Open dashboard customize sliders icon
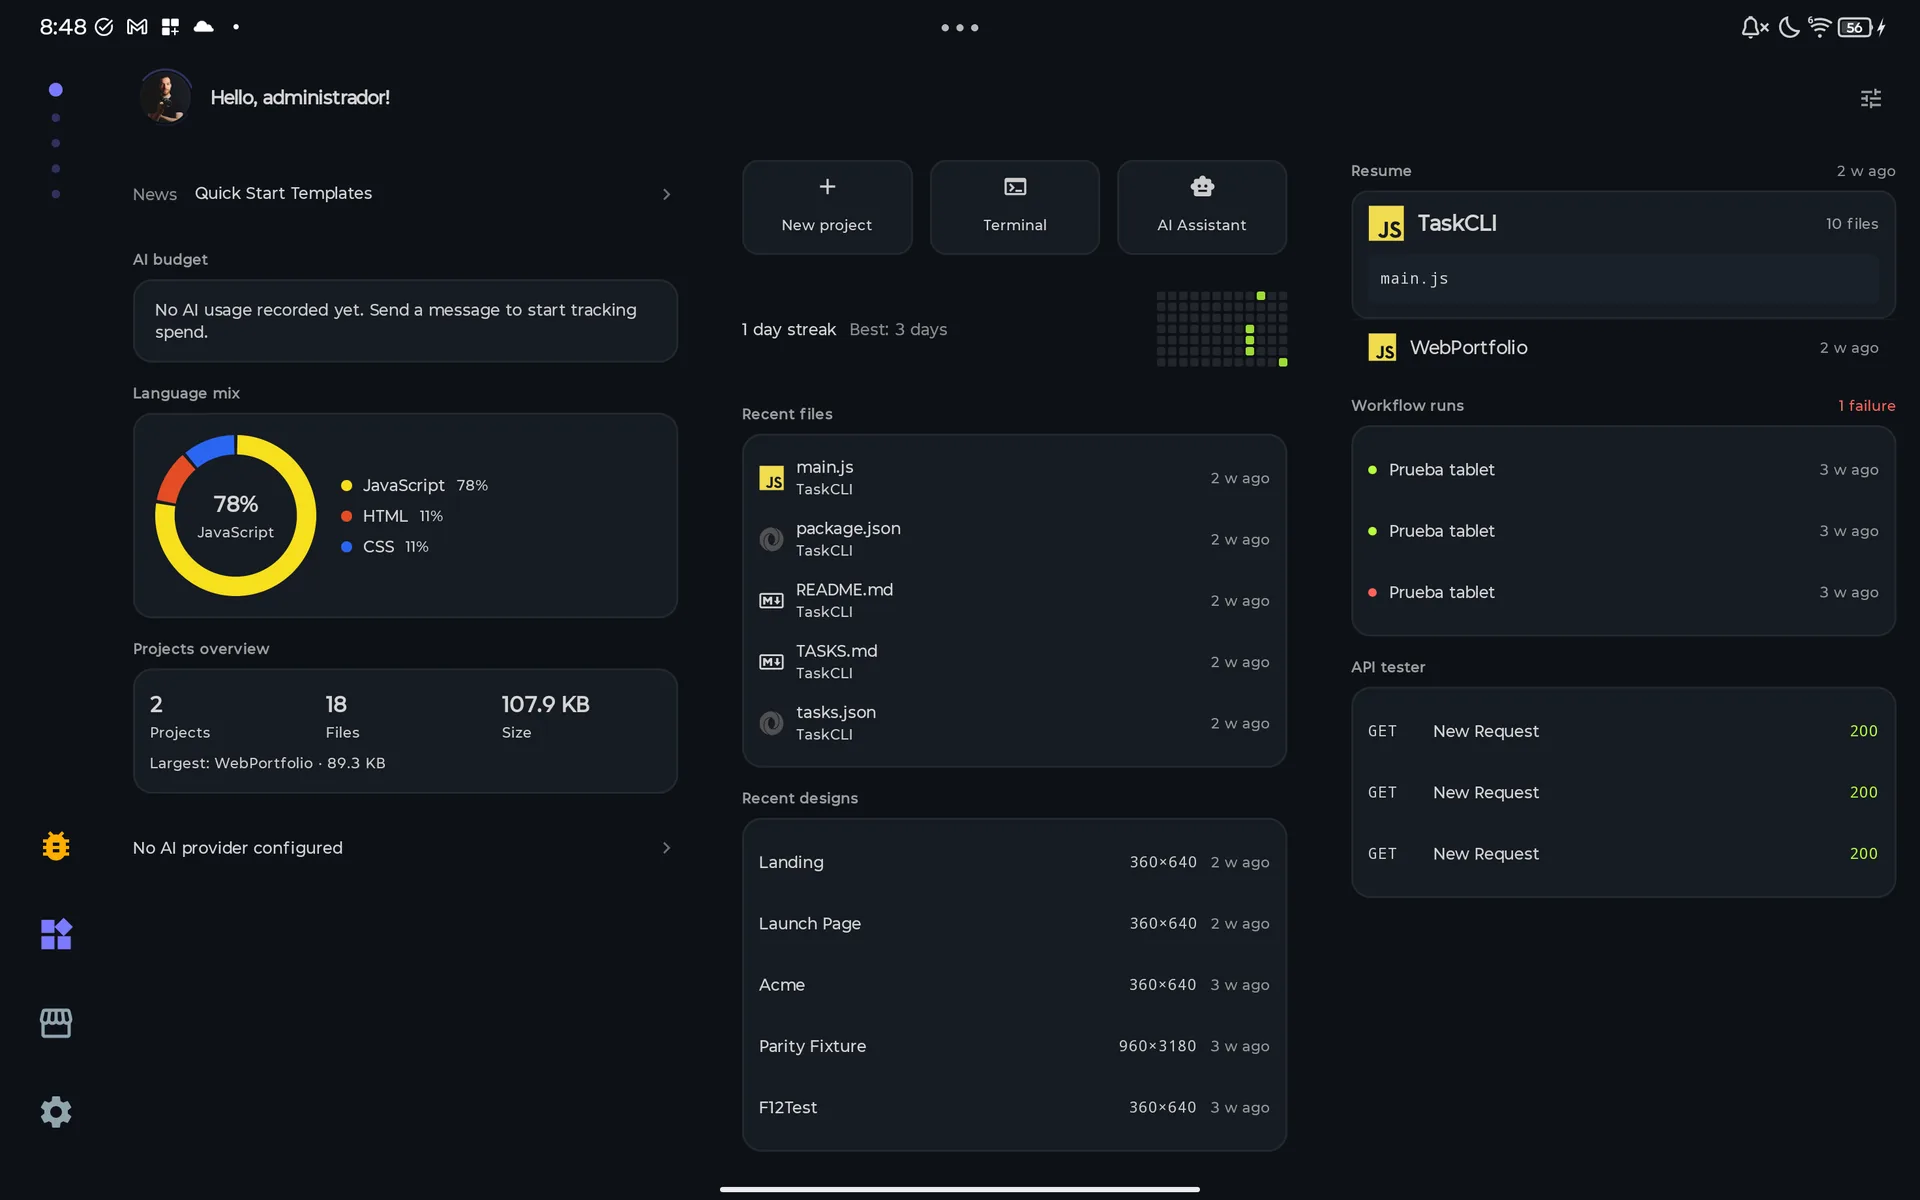The height and width of the screenshot is (1200, 1920). 1870,98
